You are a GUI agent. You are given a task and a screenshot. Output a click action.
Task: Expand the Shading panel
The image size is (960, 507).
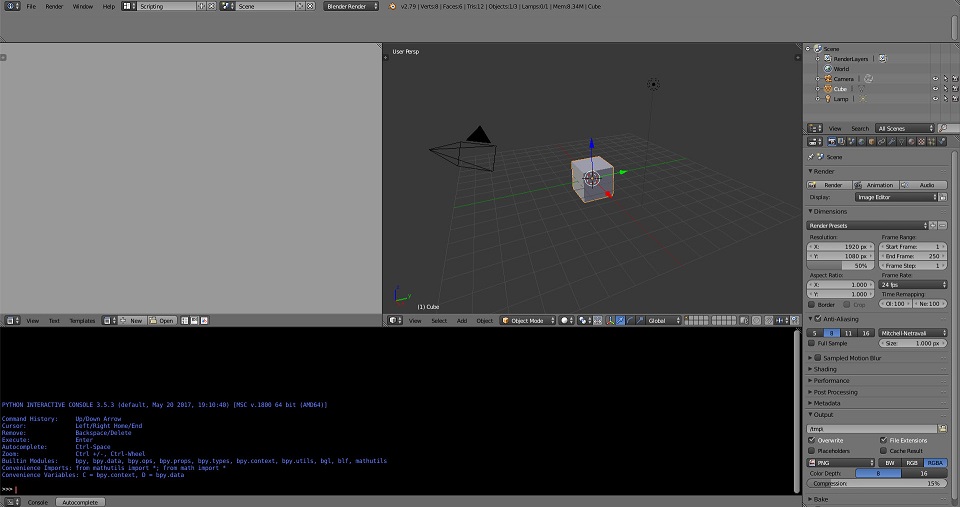(x=824, y=369)
